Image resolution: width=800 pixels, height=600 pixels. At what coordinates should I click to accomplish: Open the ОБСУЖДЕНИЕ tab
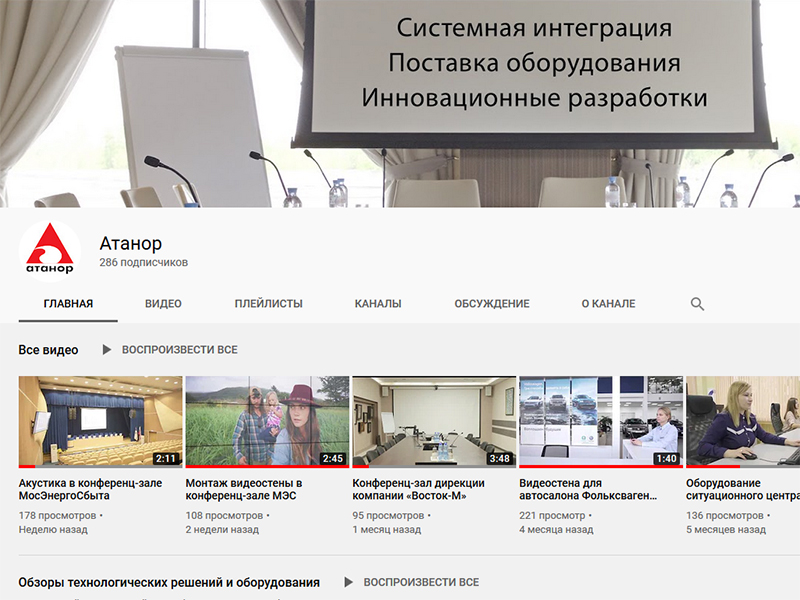pyautogui.click(x=492, y=304)
